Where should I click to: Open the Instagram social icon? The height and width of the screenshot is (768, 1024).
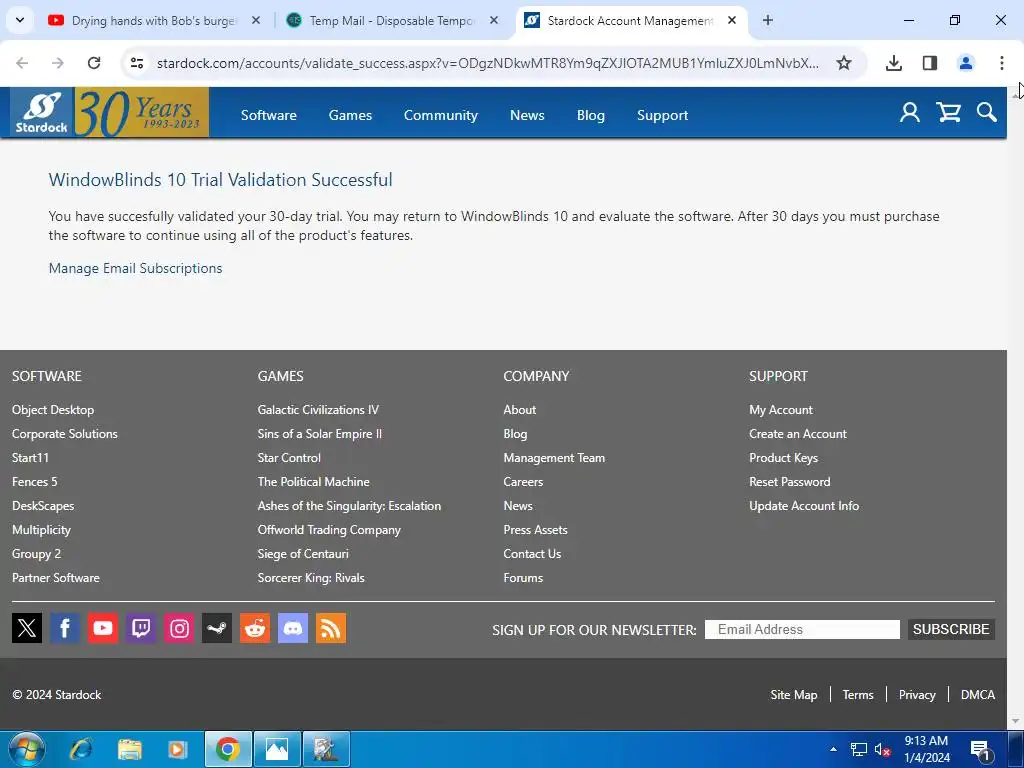pos(179,628)
